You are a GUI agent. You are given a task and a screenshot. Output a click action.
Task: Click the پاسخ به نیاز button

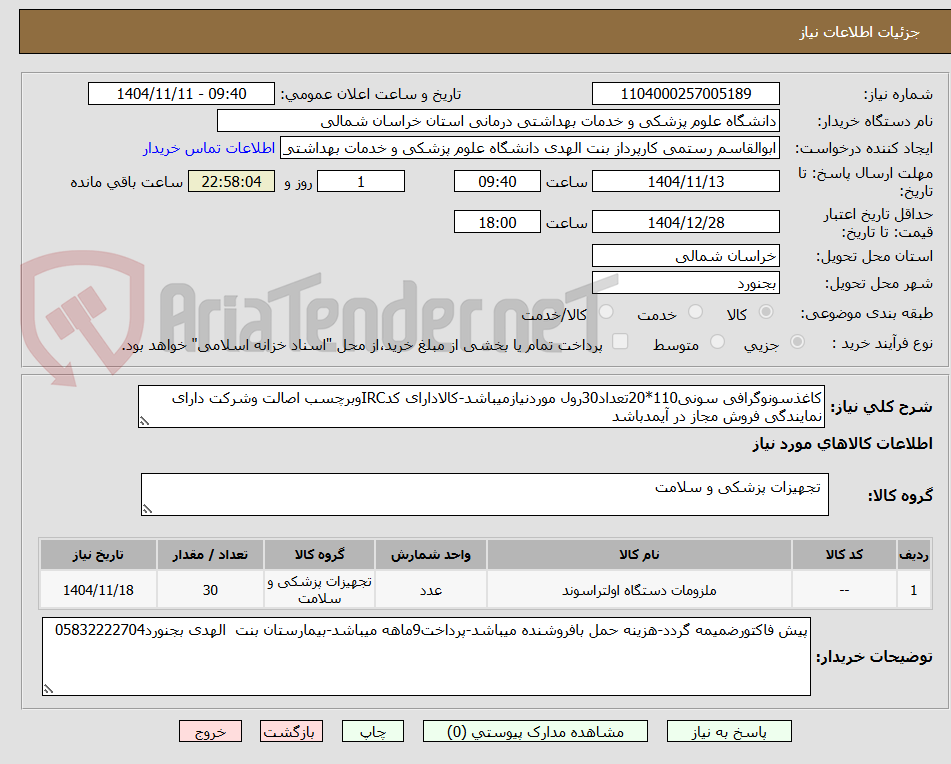coord(729,731)
